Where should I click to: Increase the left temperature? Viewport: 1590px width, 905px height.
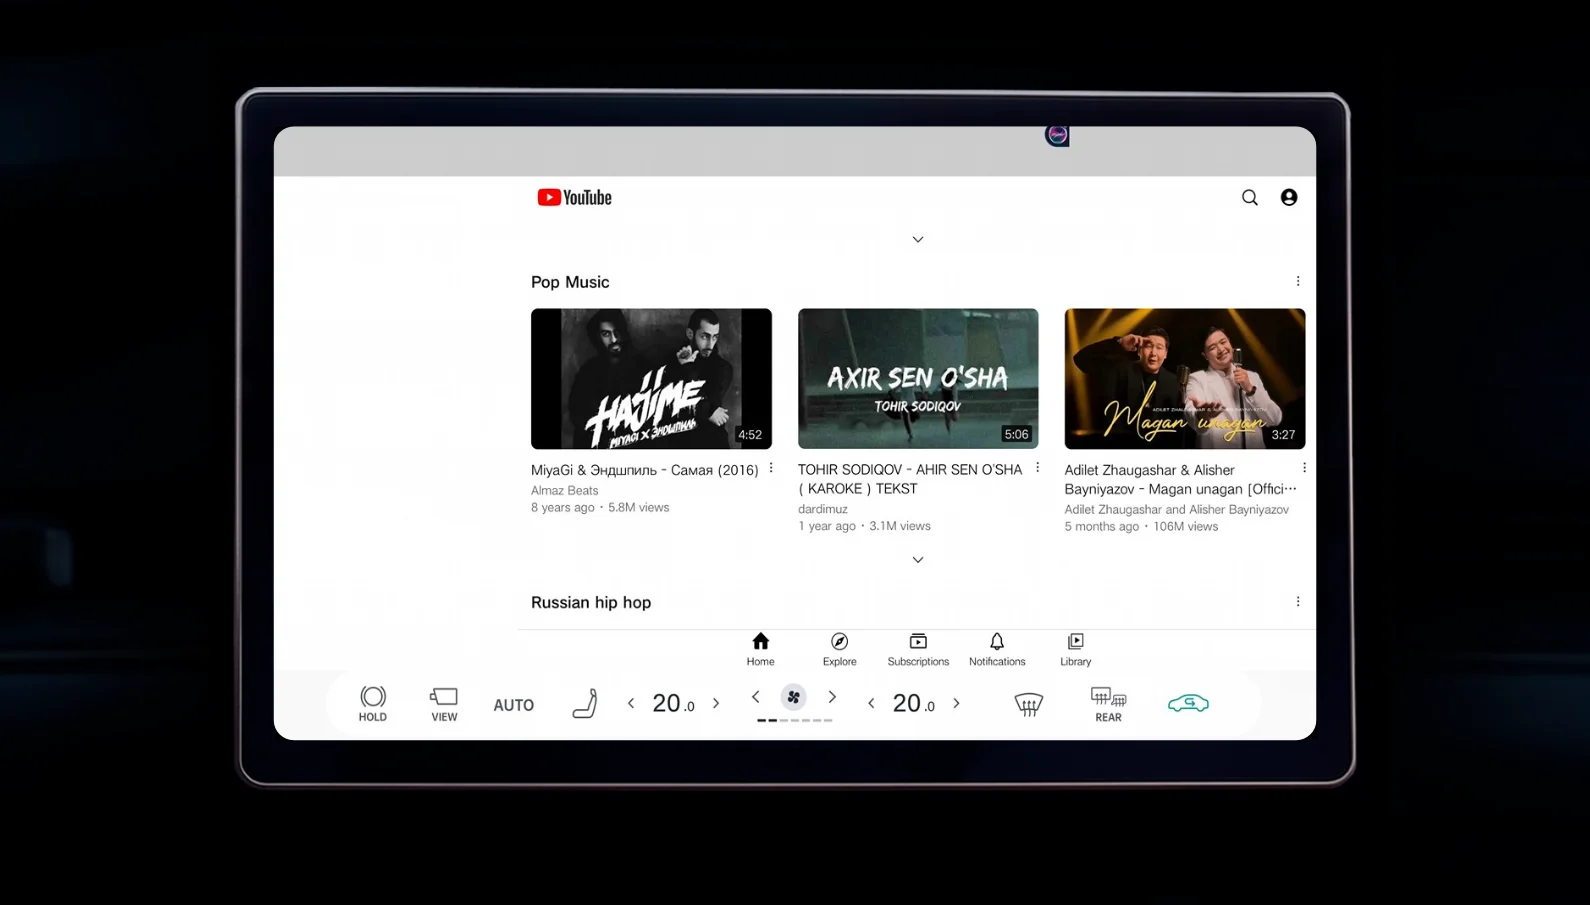(716, 704)
